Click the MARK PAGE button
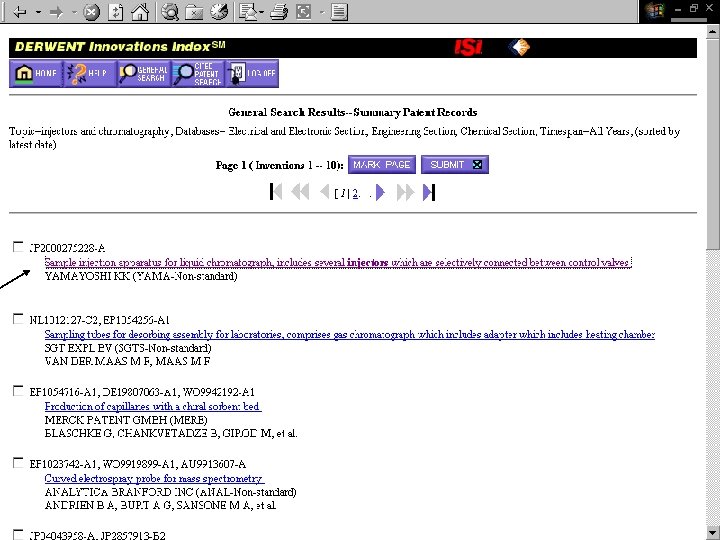The image size is (720, 540). coord(382,165)
